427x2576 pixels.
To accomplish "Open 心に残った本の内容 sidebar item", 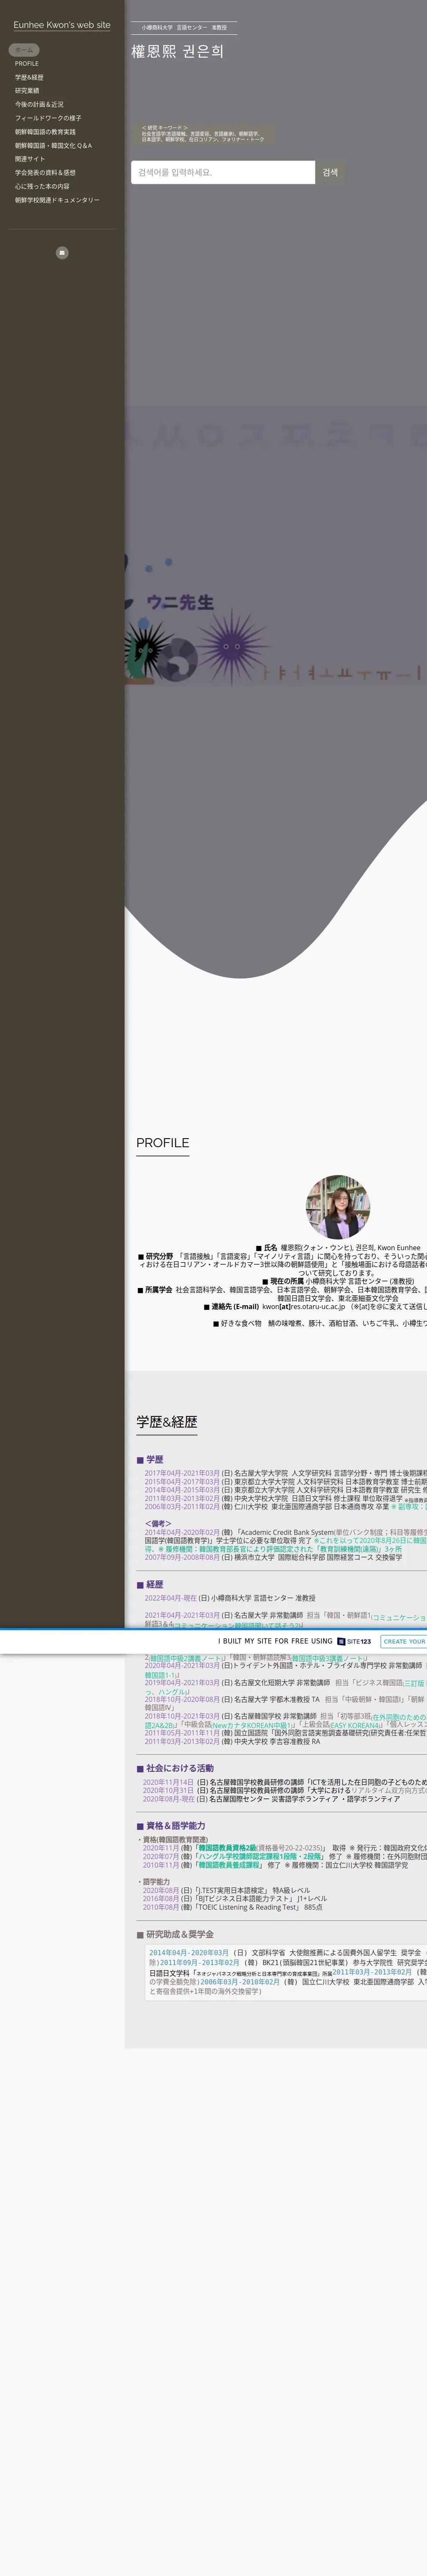I will coord(42,186).
